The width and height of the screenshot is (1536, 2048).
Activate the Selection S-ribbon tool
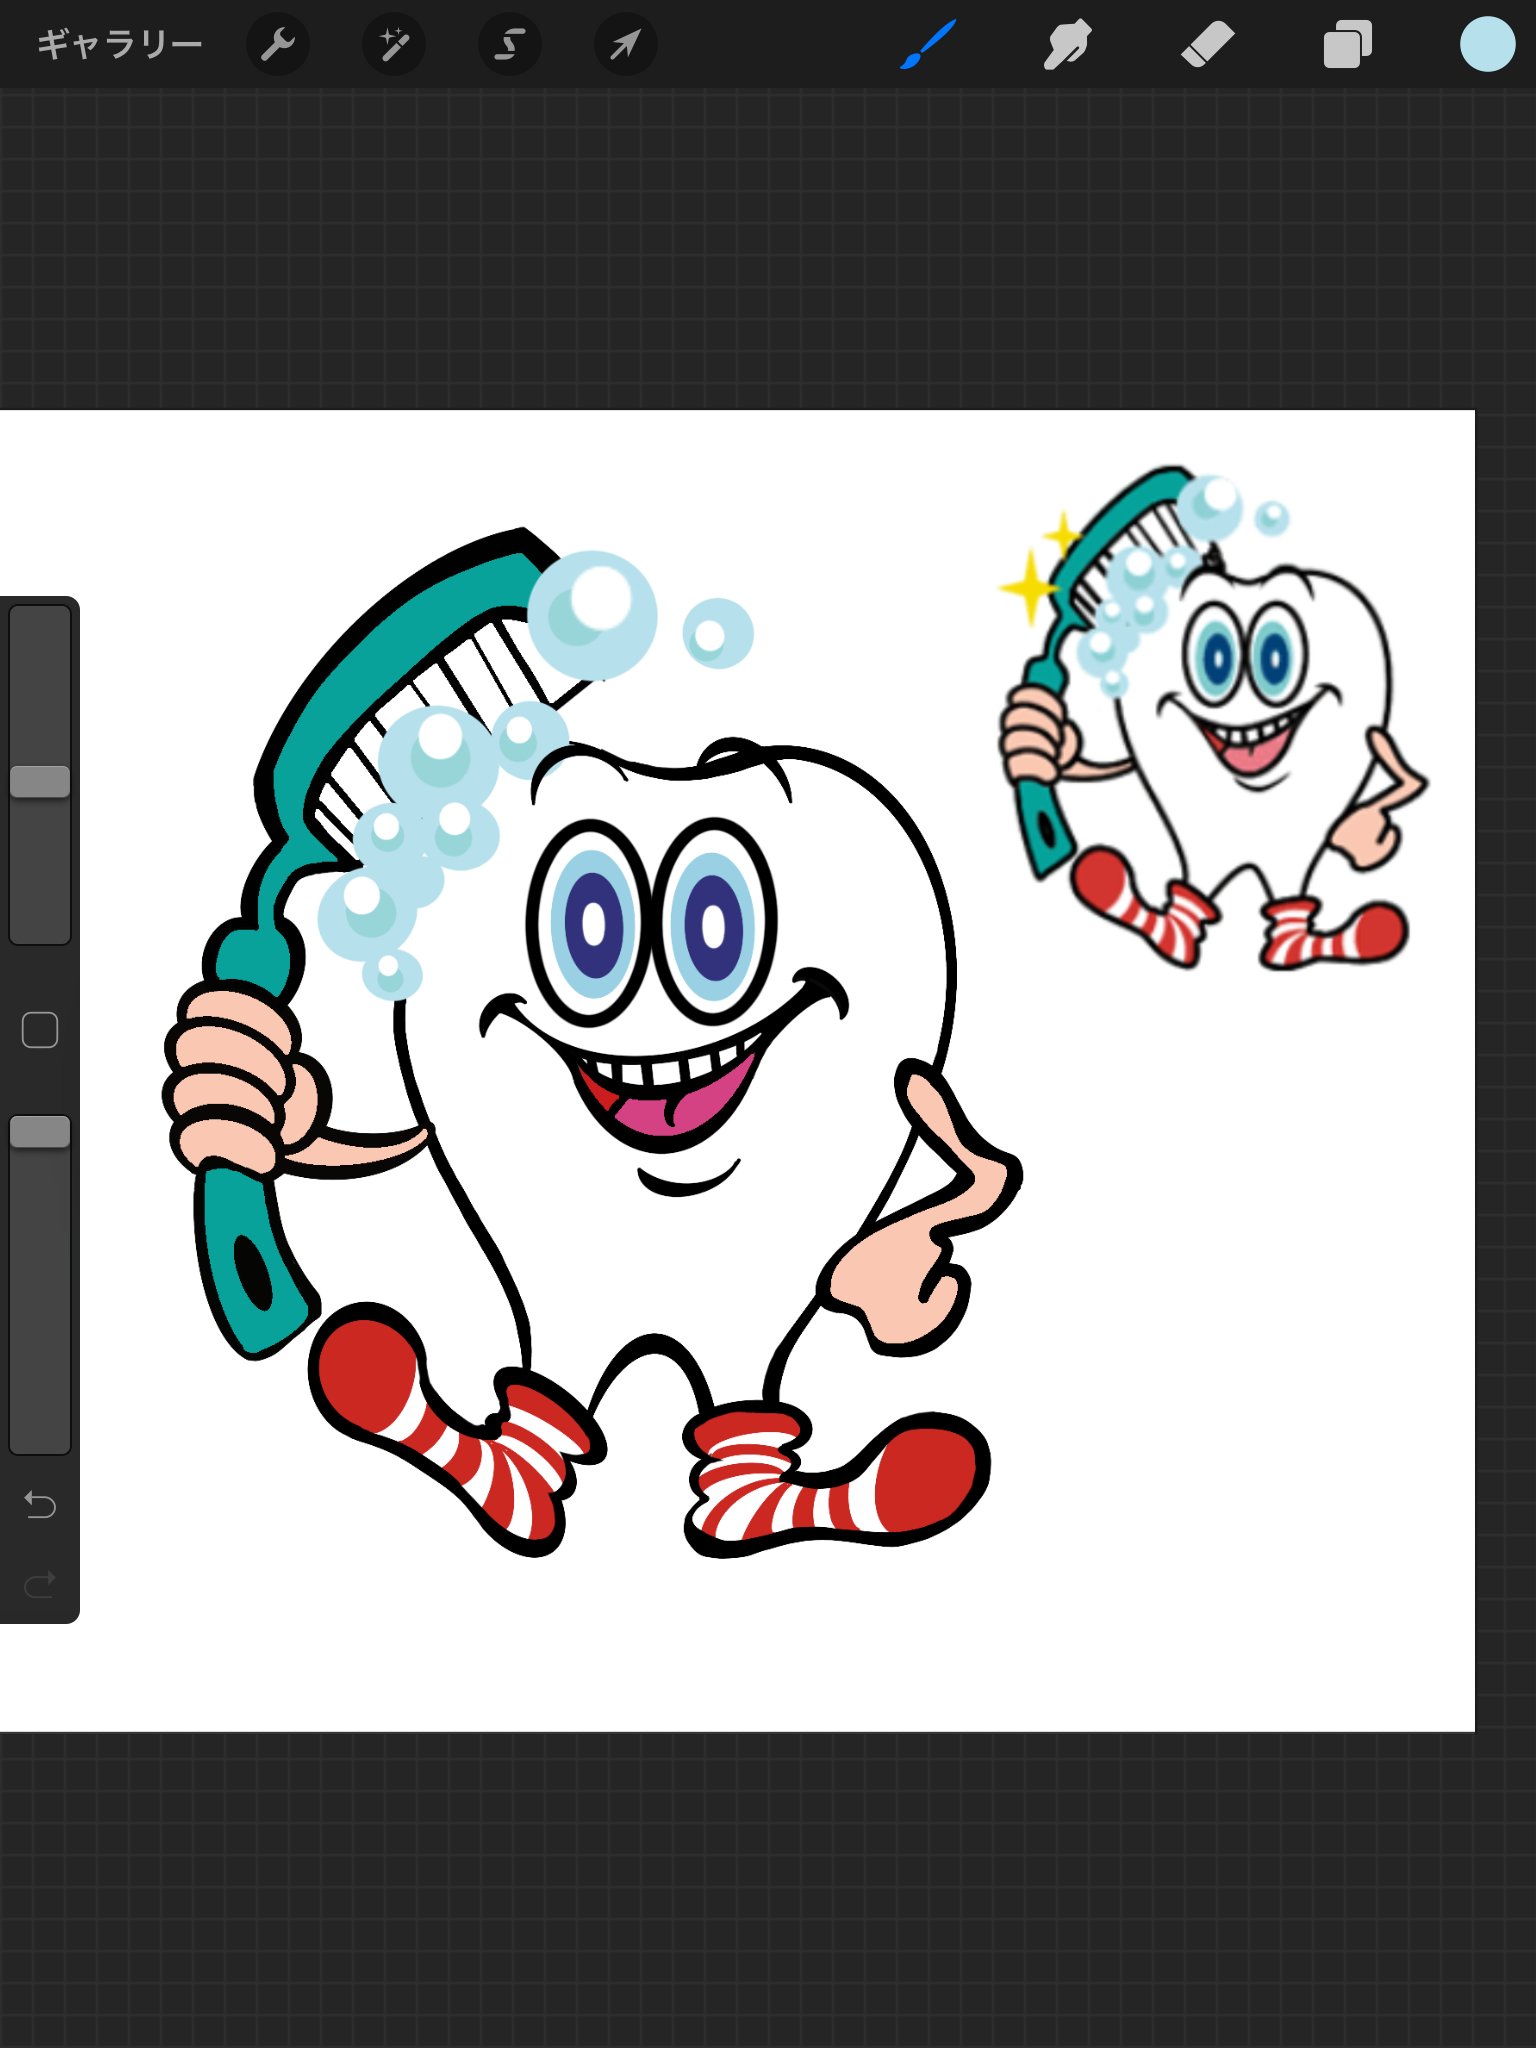pos(510,45)
